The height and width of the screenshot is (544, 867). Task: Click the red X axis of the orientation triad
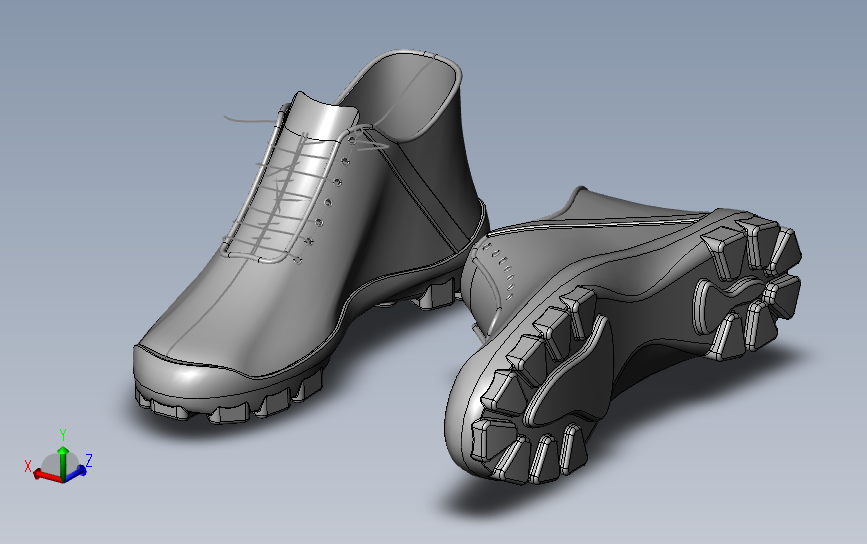pyautogui.click(x=48, y=475)
